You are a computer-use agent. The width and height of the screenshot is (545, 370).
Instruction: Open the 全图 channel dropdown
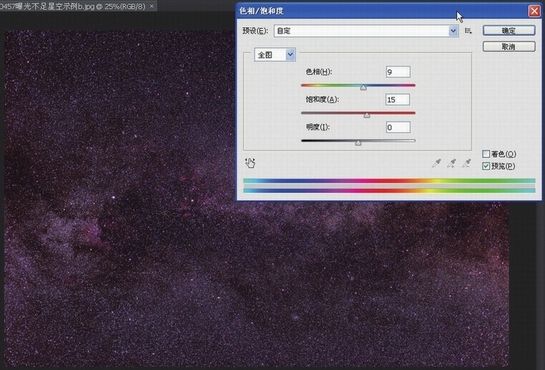click(x=275, y=55)
